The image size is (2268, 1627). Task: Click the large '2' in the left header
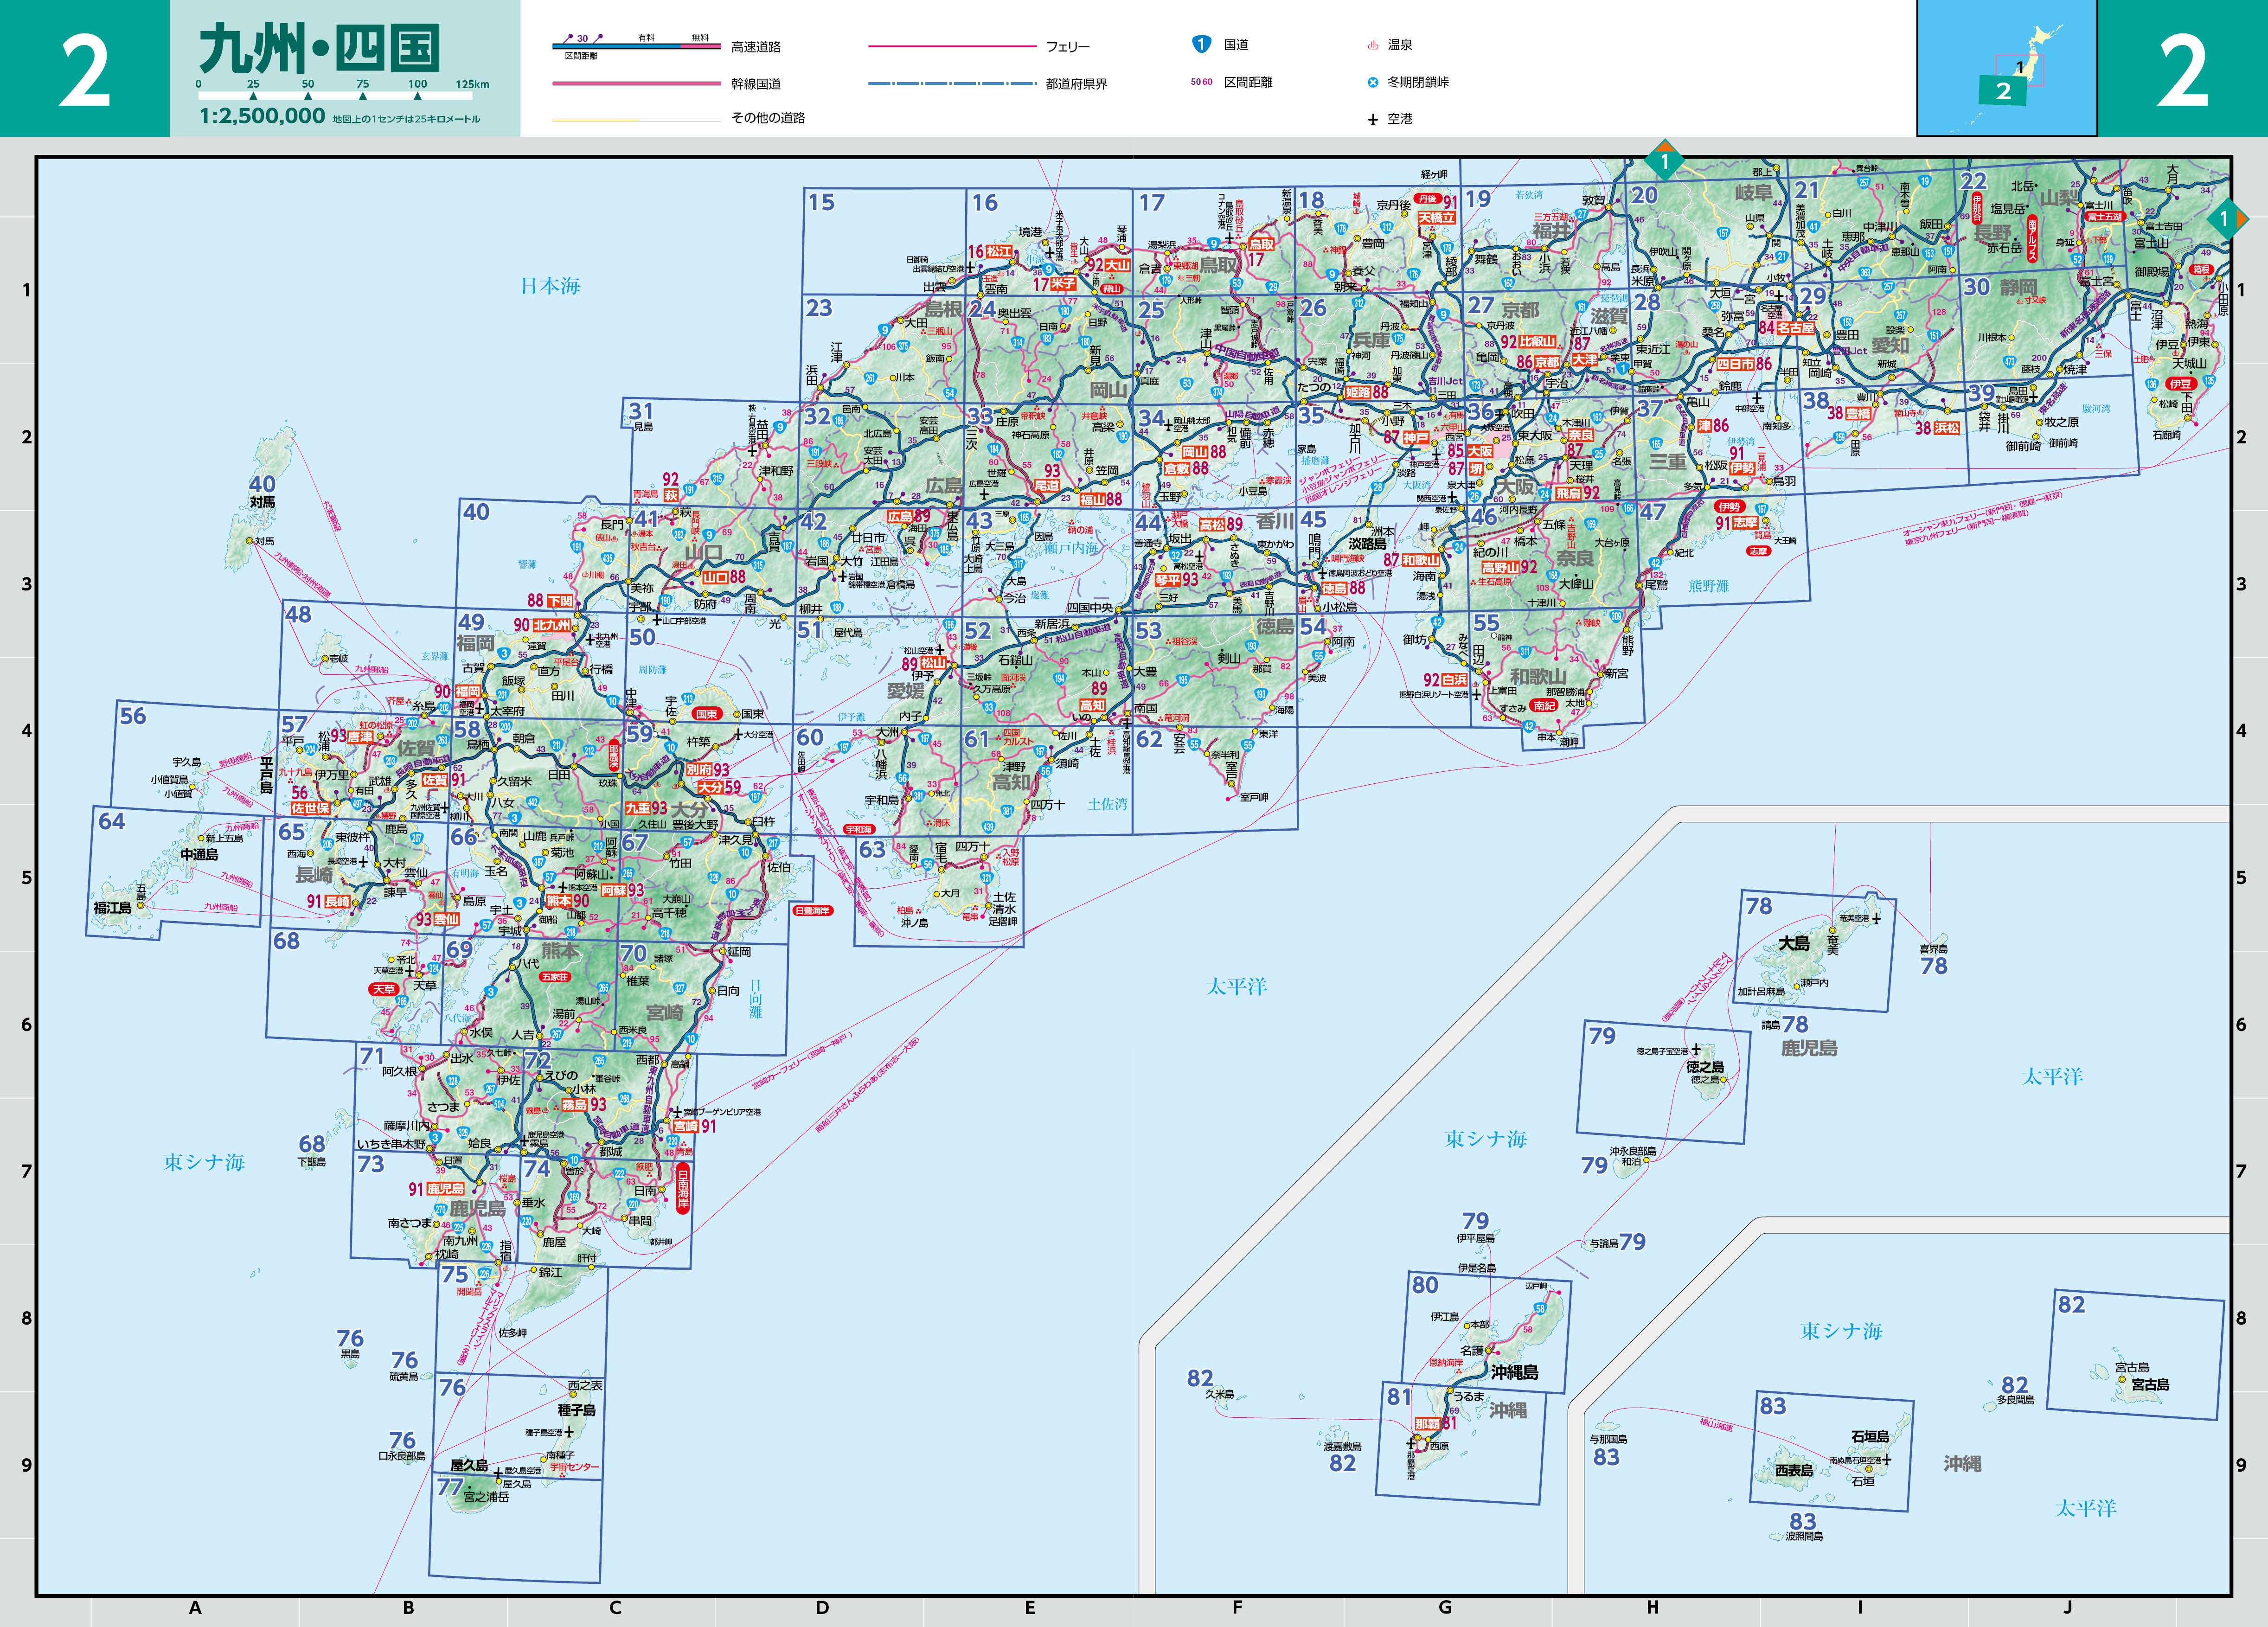click(85, 71)
